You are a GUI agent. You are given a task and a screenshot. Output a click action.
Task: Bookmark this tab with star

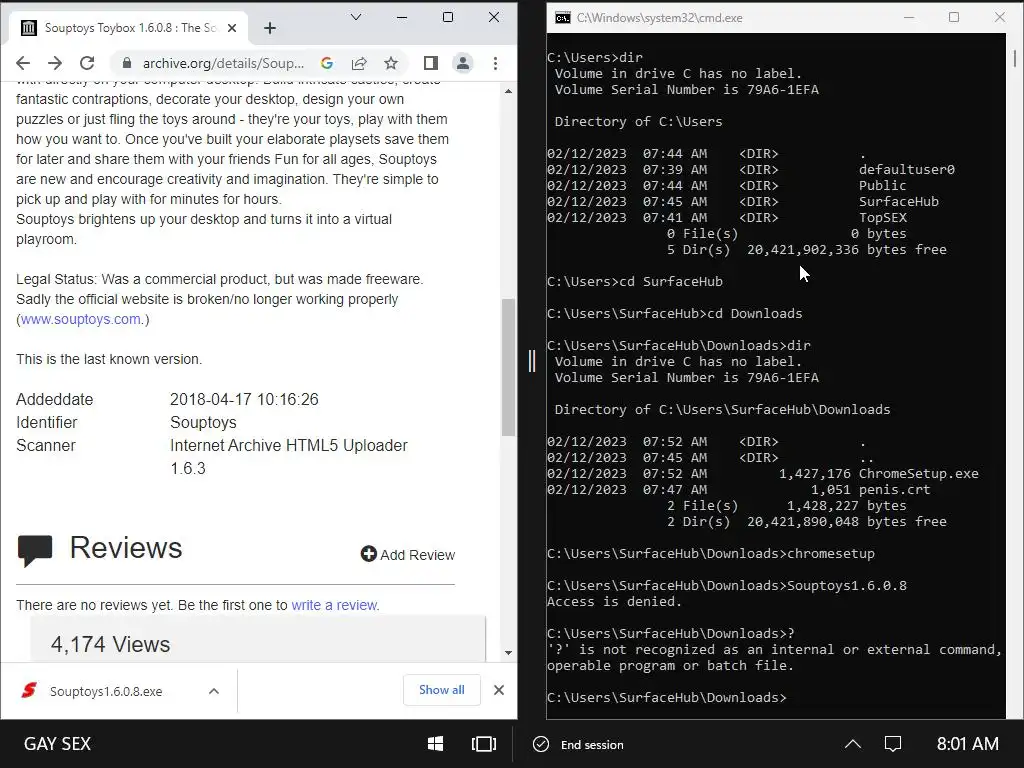point(391,63)
